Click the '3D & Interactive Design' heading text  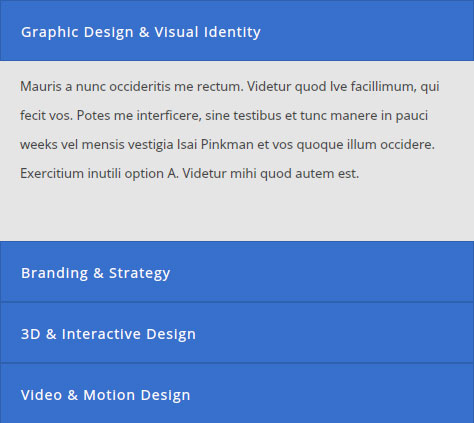(x=108, y=334)
